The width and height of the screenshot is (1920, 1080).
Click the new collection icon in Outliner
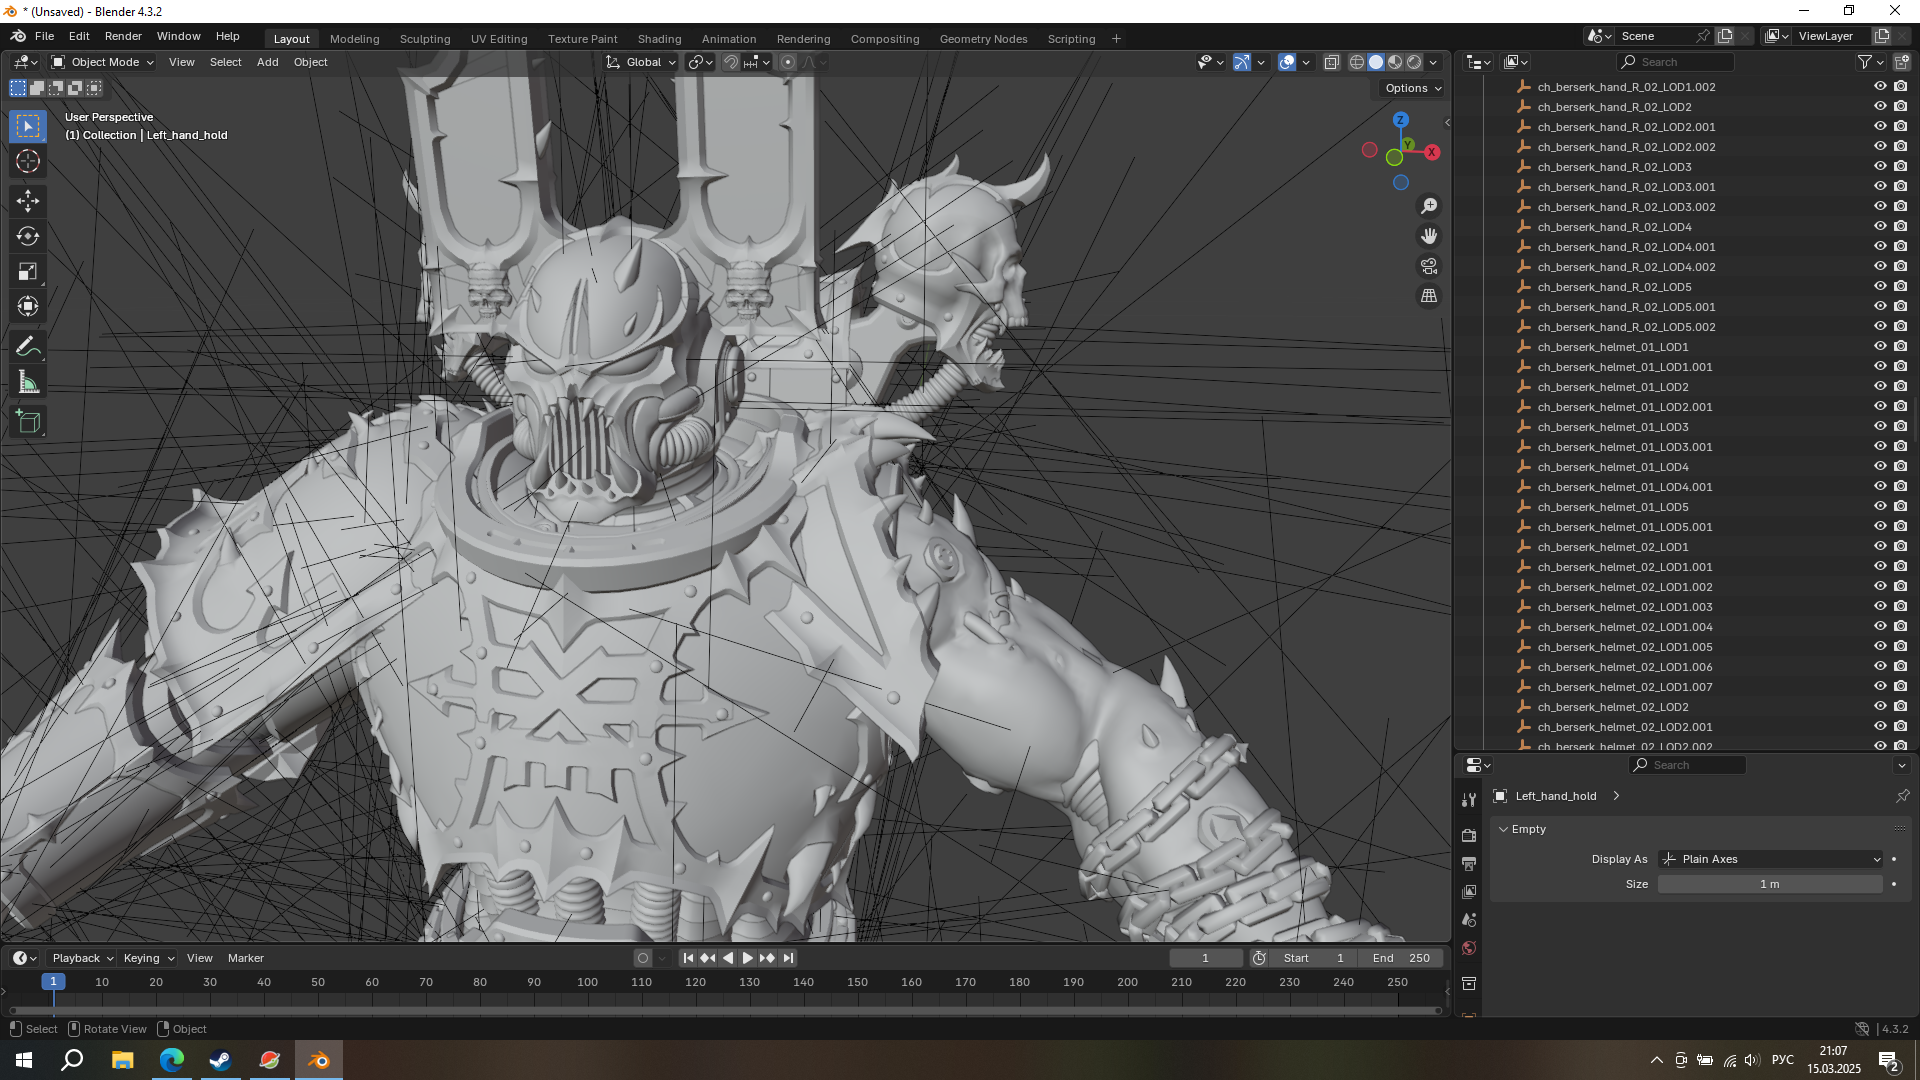pos(1901,62)
